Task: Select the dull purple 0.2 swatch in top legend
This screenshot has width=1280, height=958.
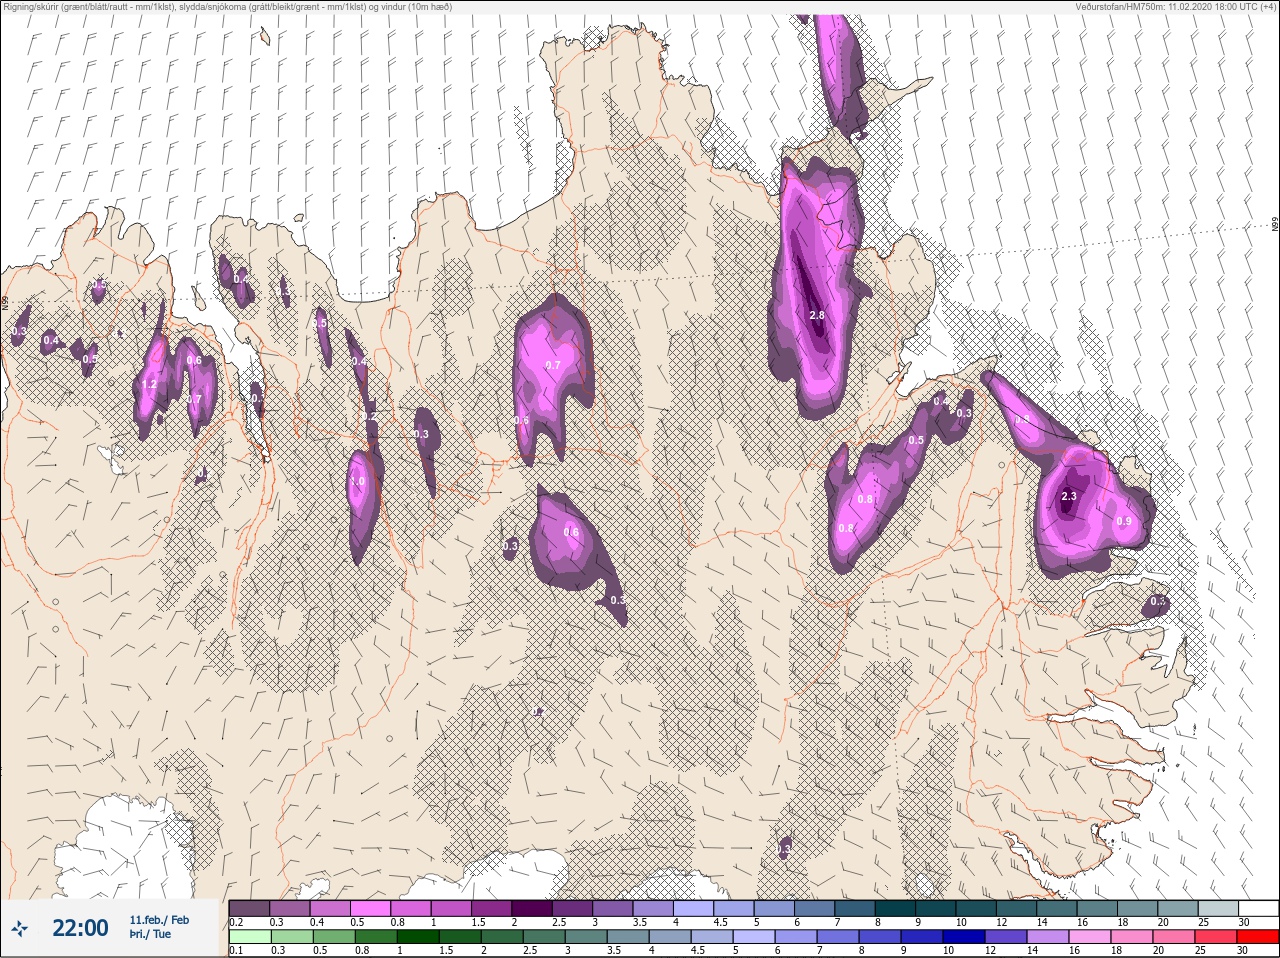Action: pyautogui.click(x=249, y=908)
